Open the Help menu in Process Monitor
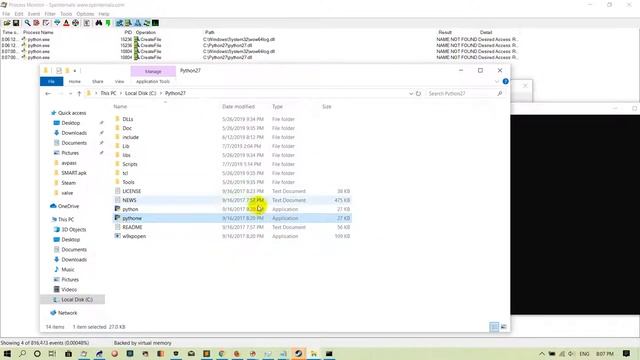This screenshot has height=360, width=640. click(104, 14)
